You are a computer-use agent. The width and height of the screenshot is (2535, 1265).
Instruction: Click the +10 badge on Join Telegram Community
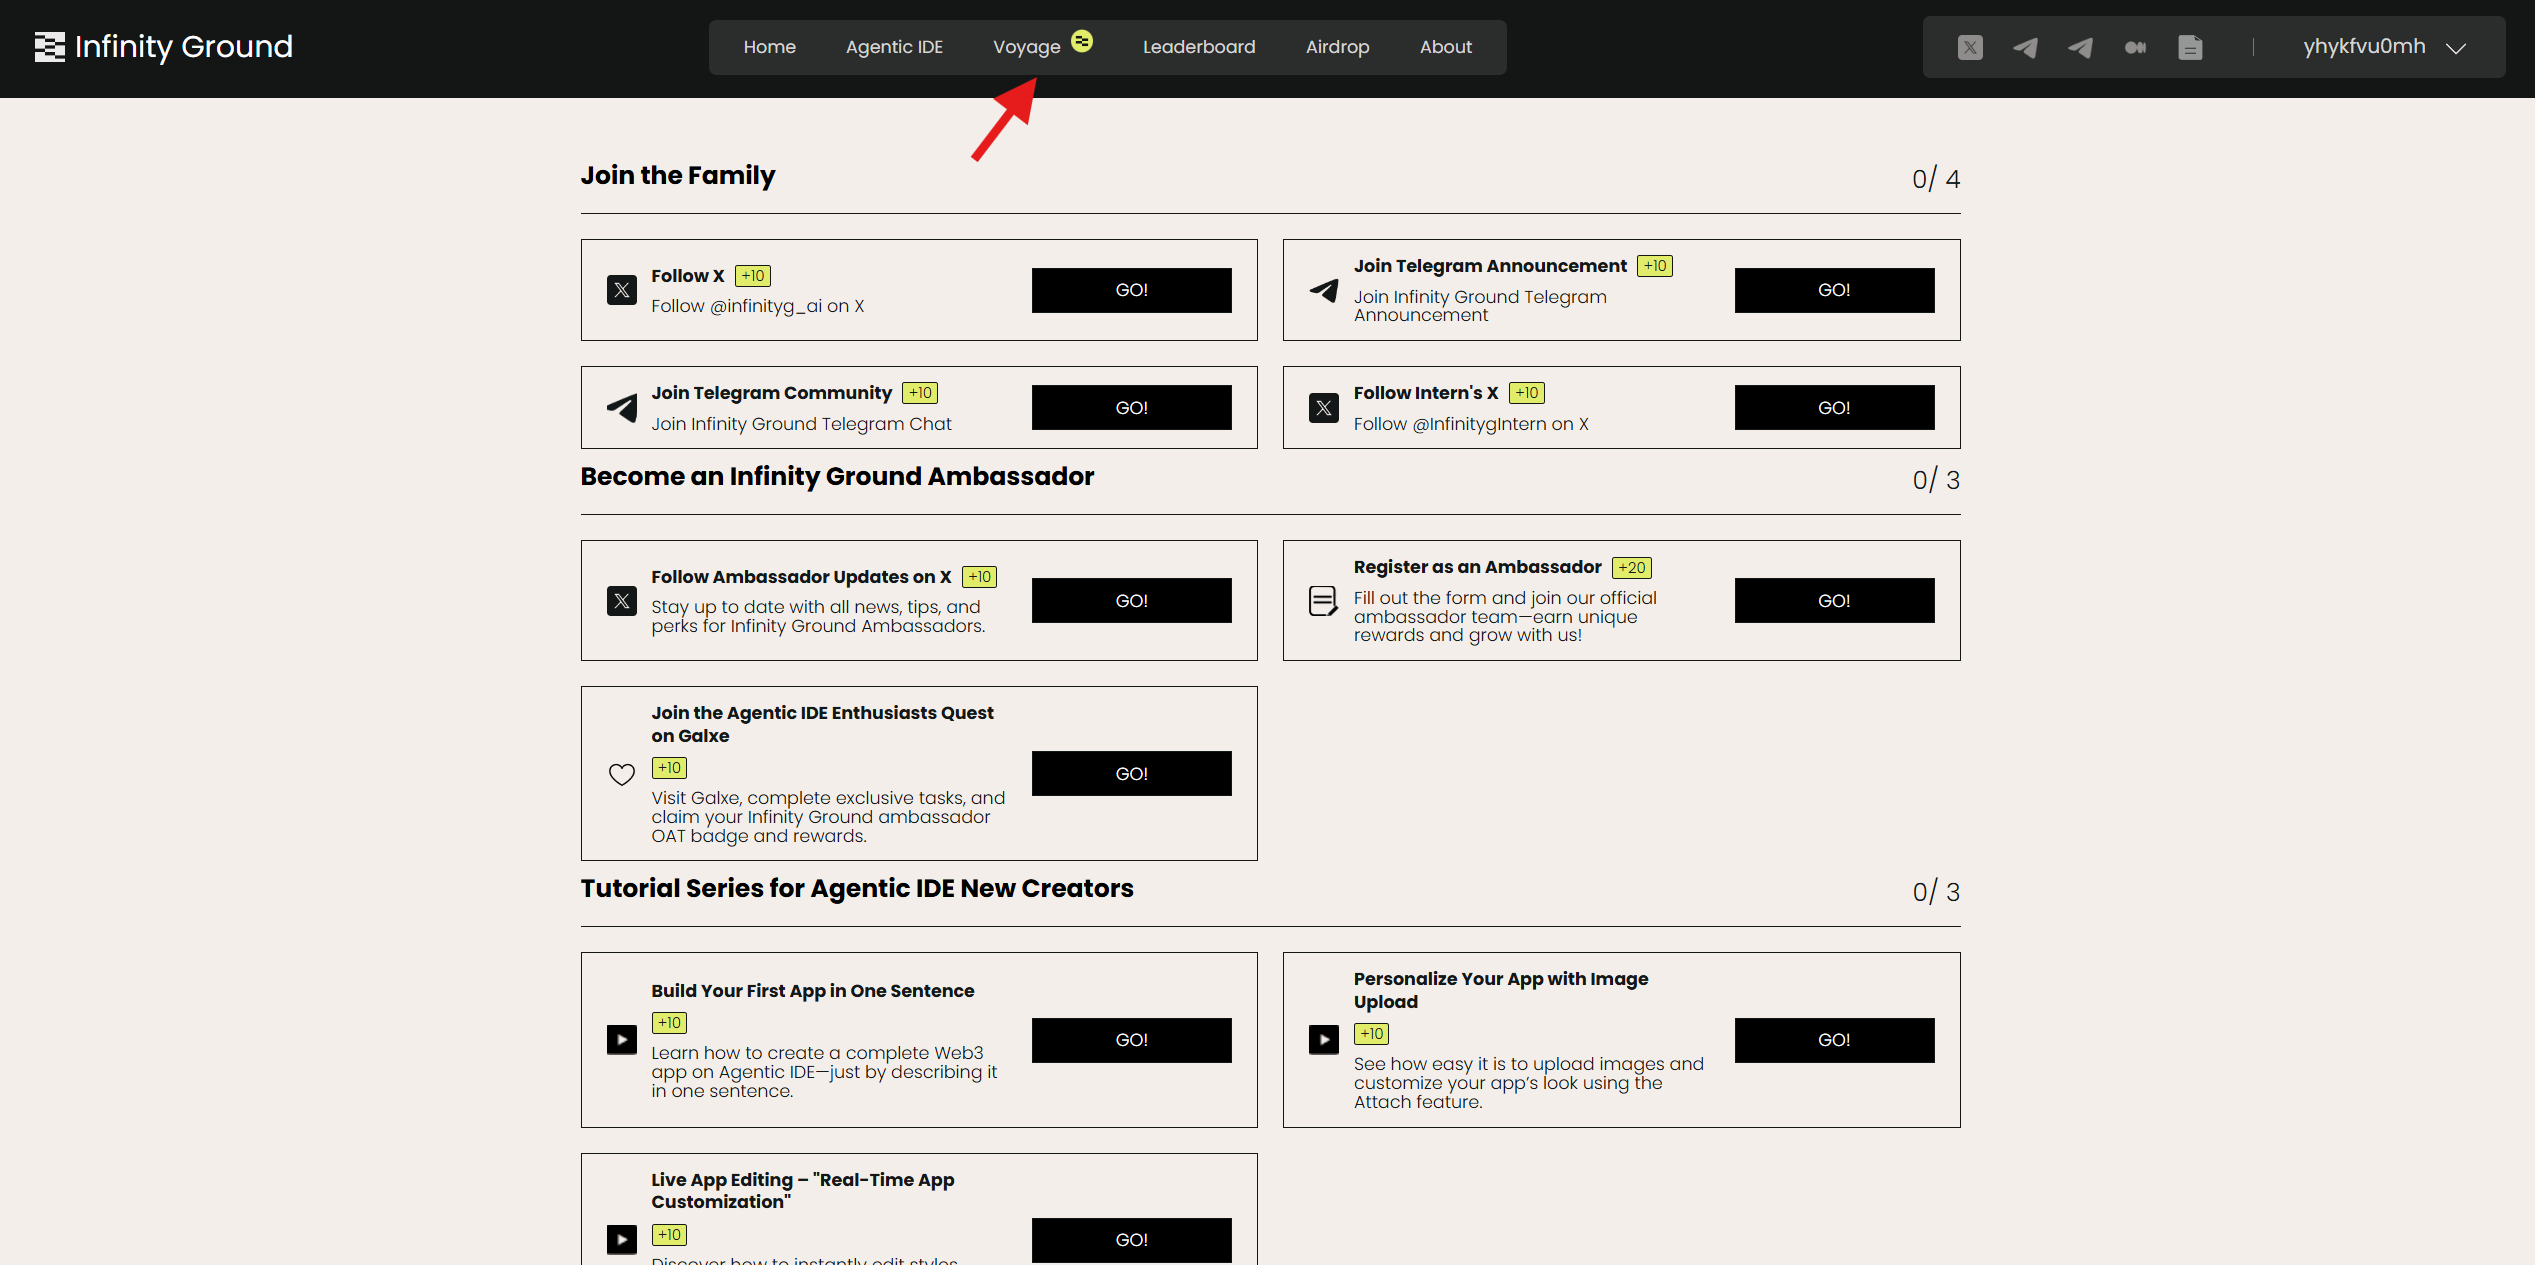tap(920, 393)
